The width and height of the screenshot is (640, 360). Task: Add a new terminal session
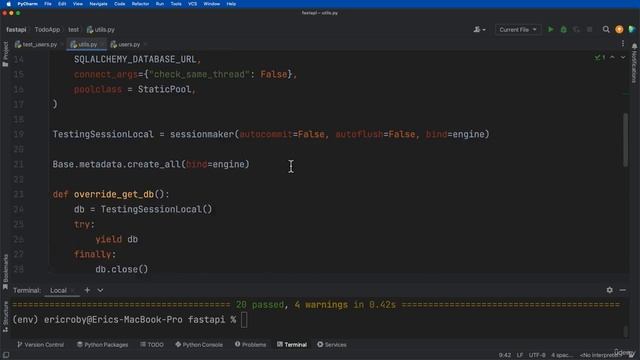point(87,290)
